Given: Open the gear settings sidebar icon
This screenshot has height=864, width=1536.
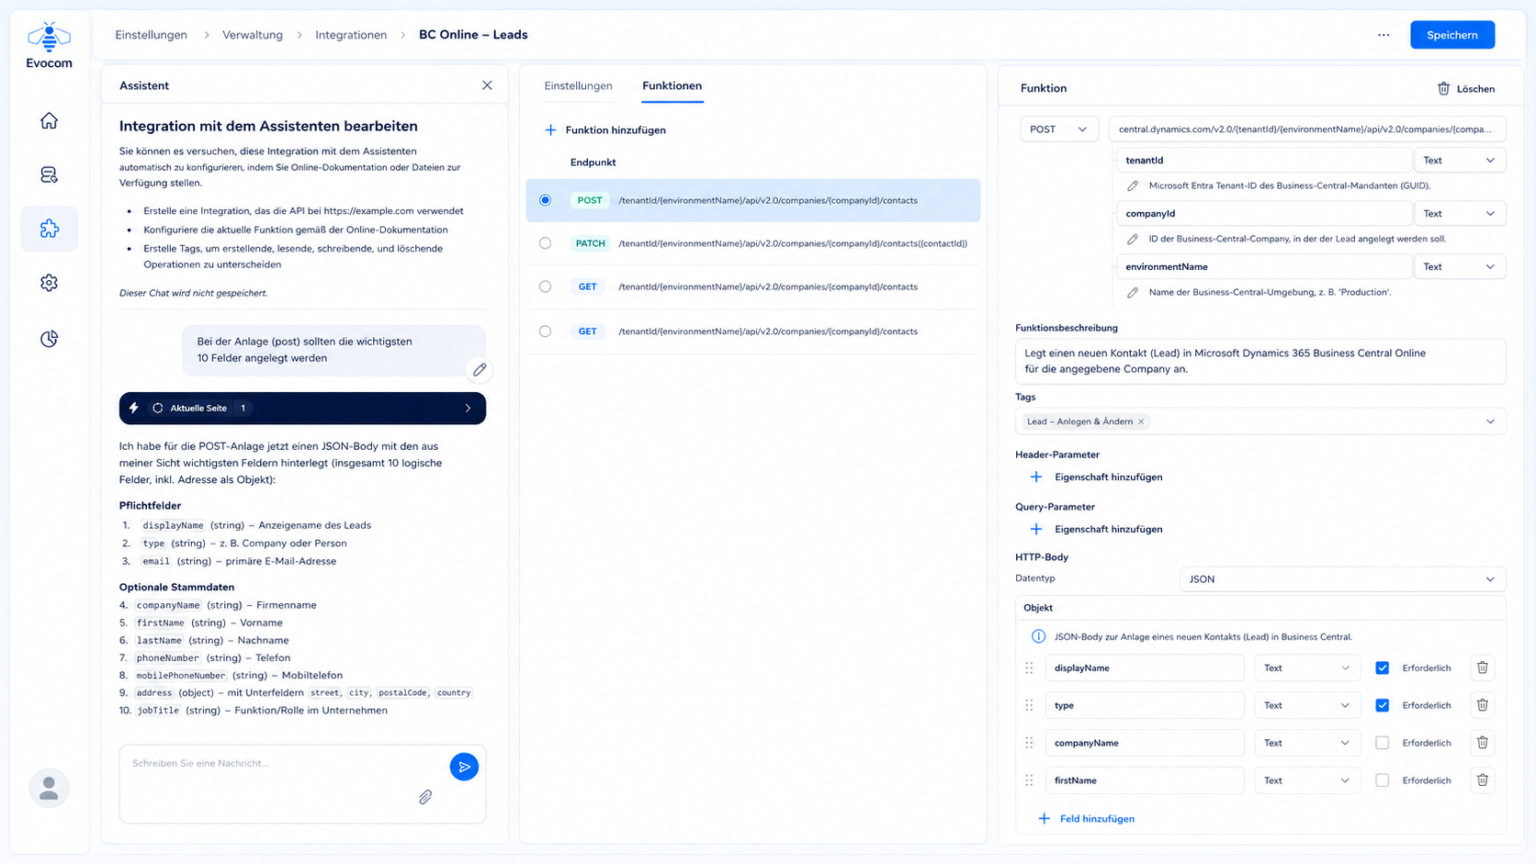Looking at the screenshot, I should click(x=49, y=283).
